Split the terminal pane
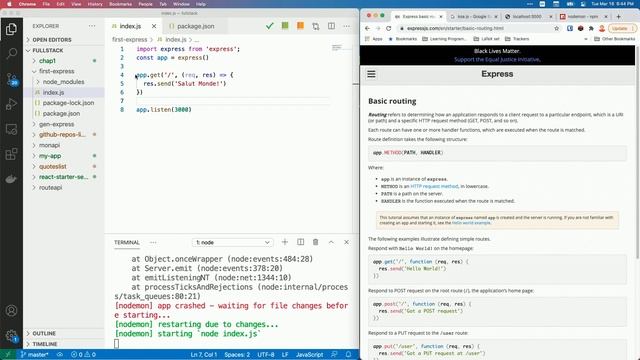The image size is (640, 360). (300, 242)
